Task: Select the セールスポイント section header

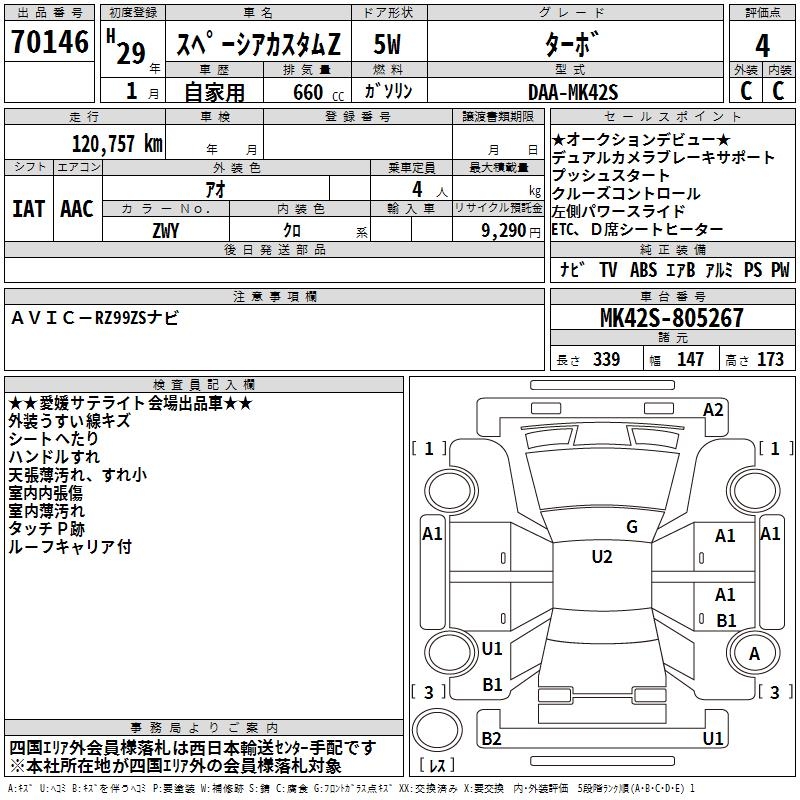Action: coord(672,117)
